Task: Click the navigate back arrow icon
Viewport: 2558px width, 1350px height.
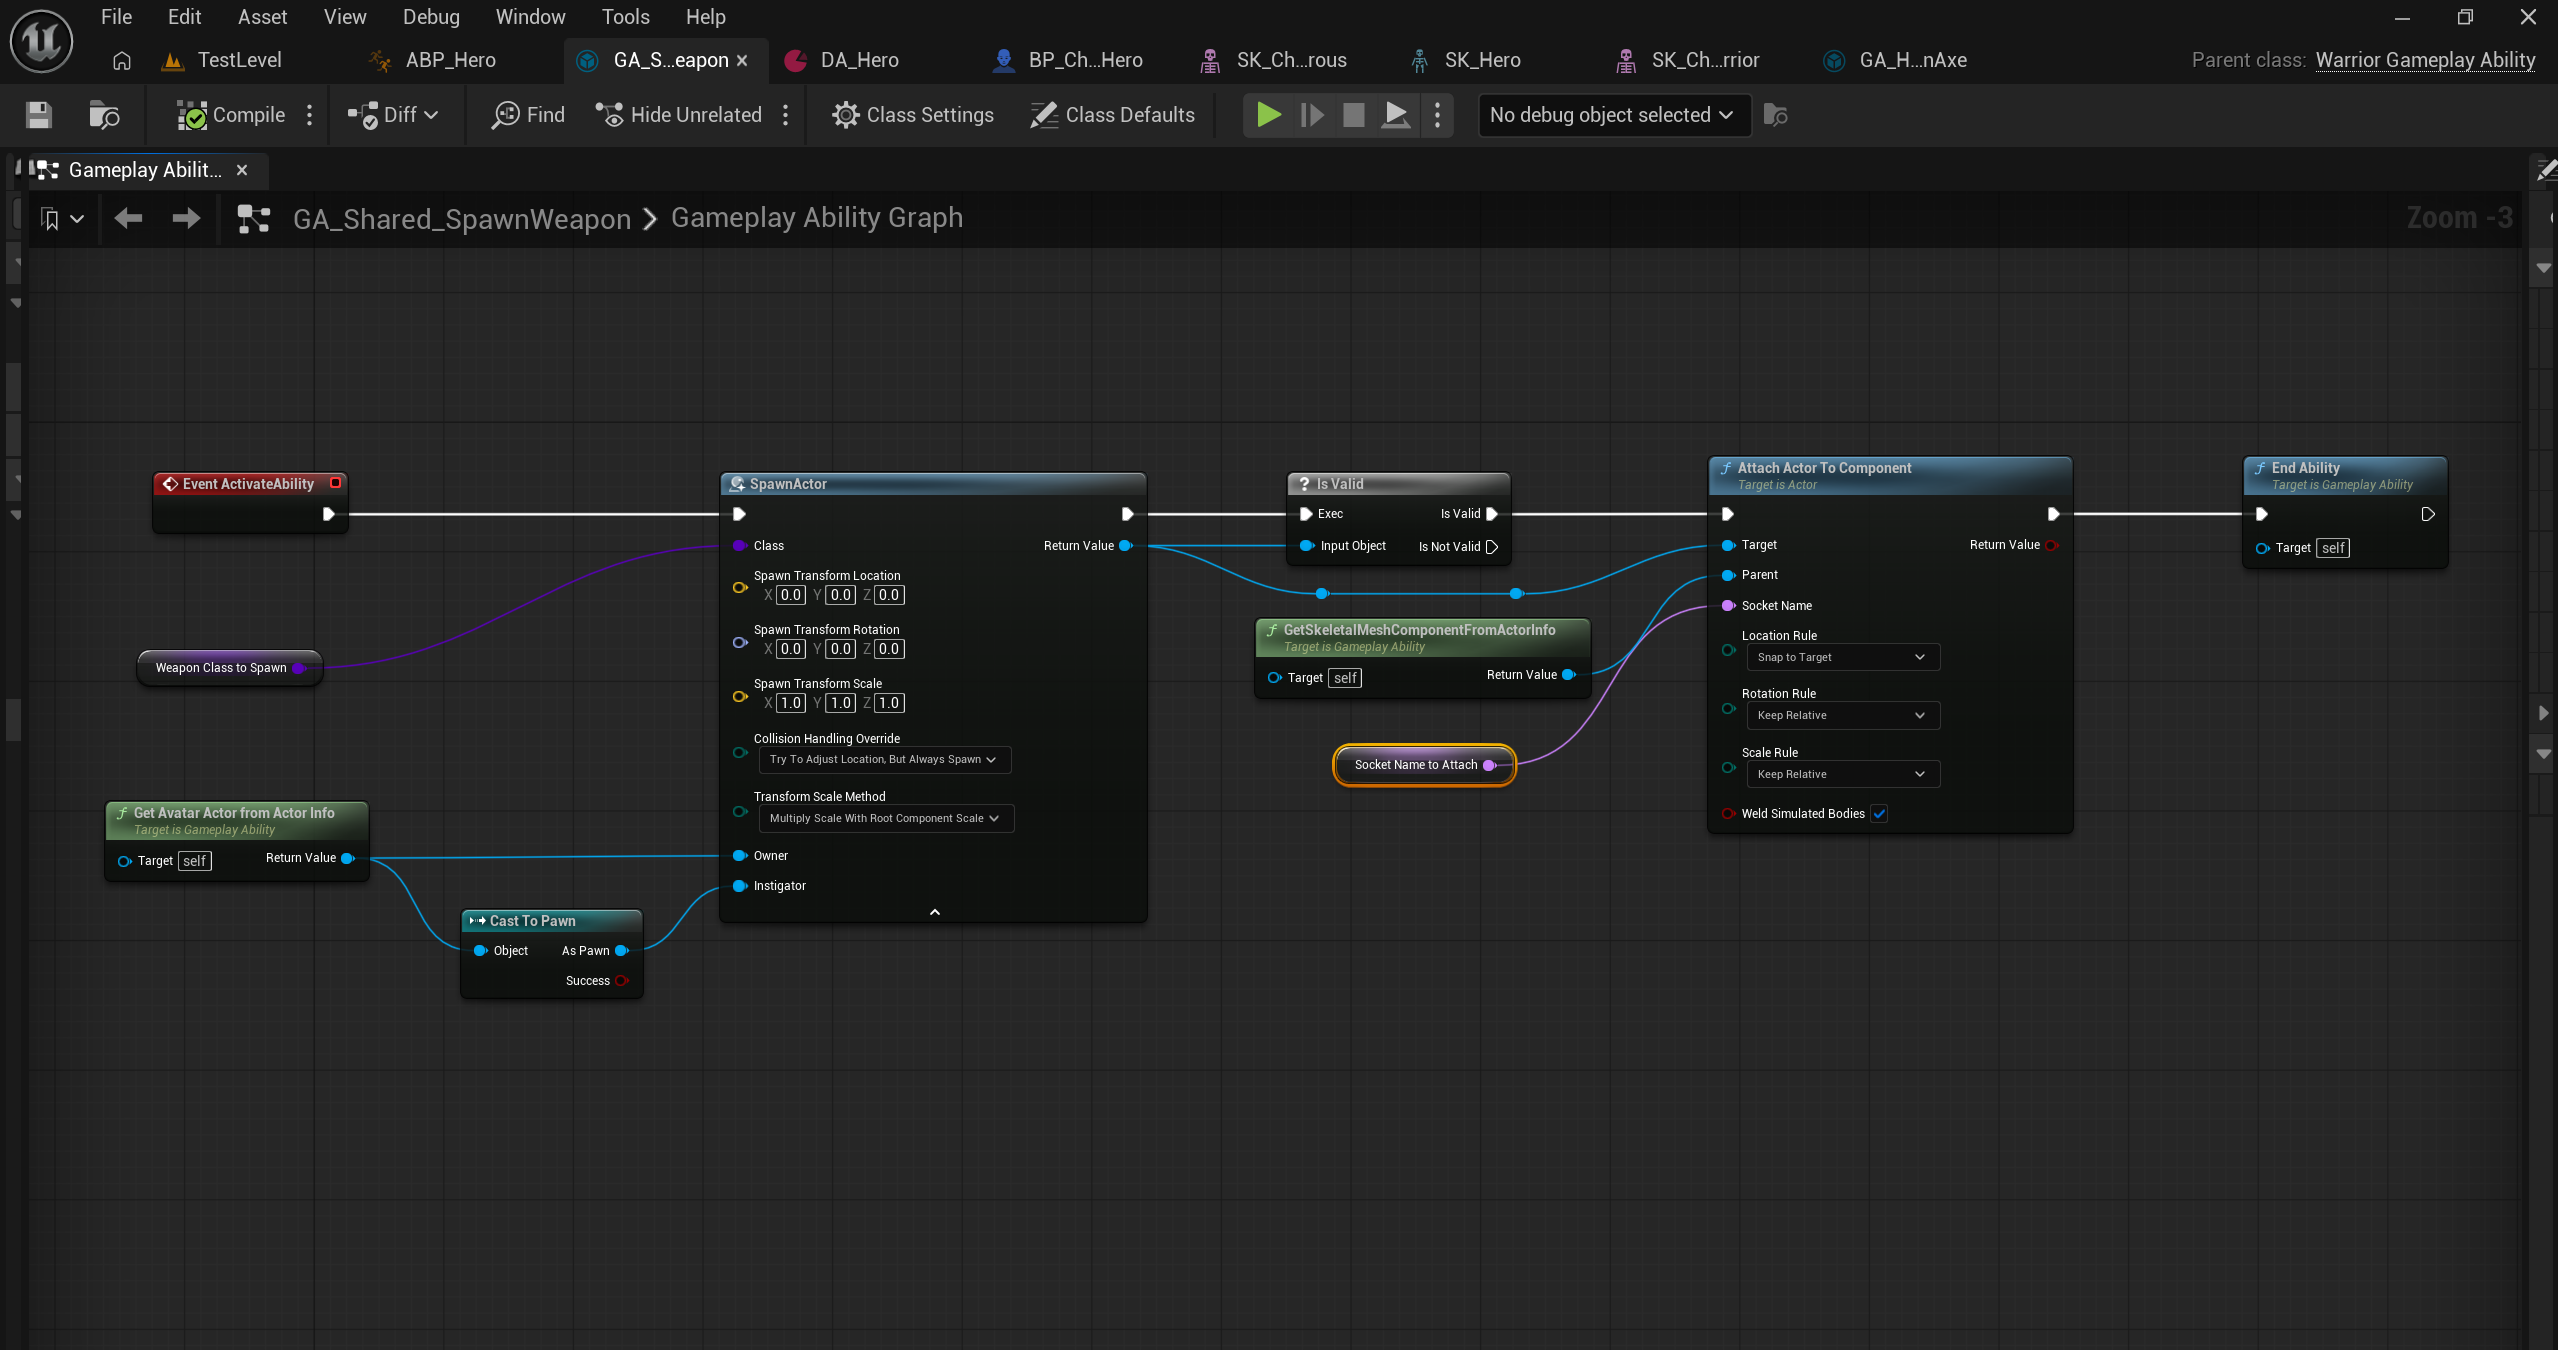Action: (x=128, y=218)
